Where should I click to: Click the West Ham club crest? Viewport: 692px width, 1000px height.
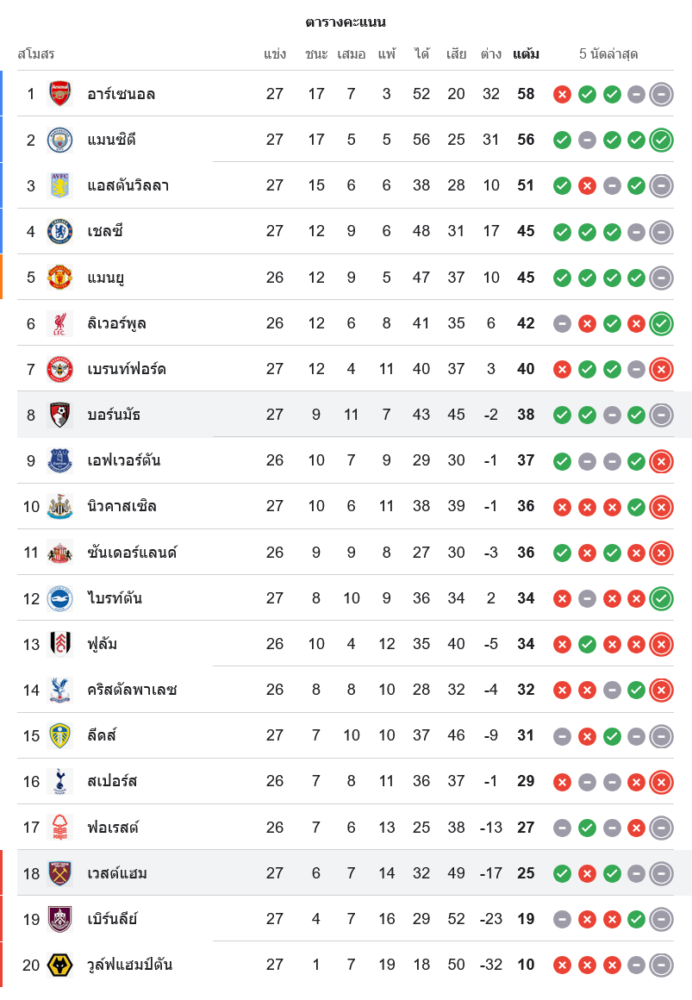click(x=60, y=874)
